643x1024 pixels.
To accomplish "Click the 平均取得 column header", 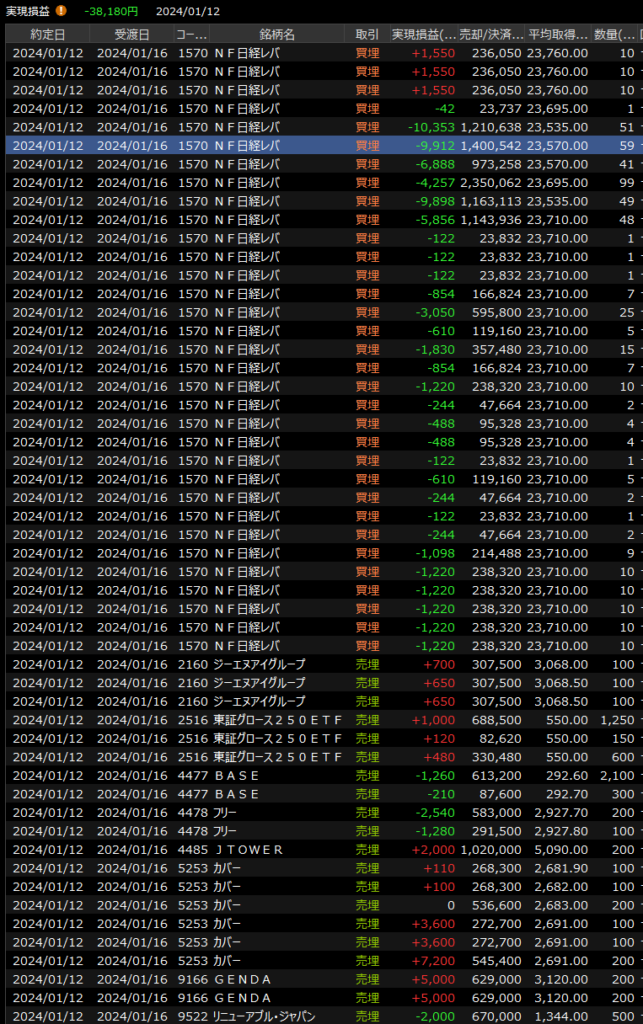I will coord(557,34).
